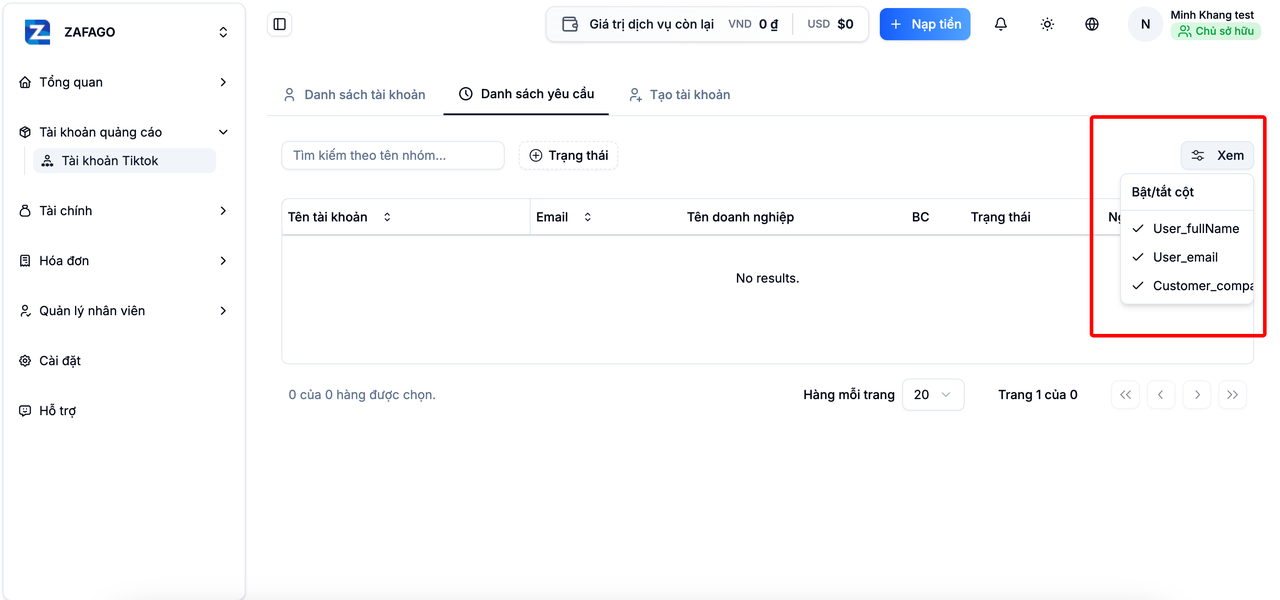The height and width of the screenshot is (600, 1280).
Task: Toggle the sidebar panel icon
Action: pos(280,24)
